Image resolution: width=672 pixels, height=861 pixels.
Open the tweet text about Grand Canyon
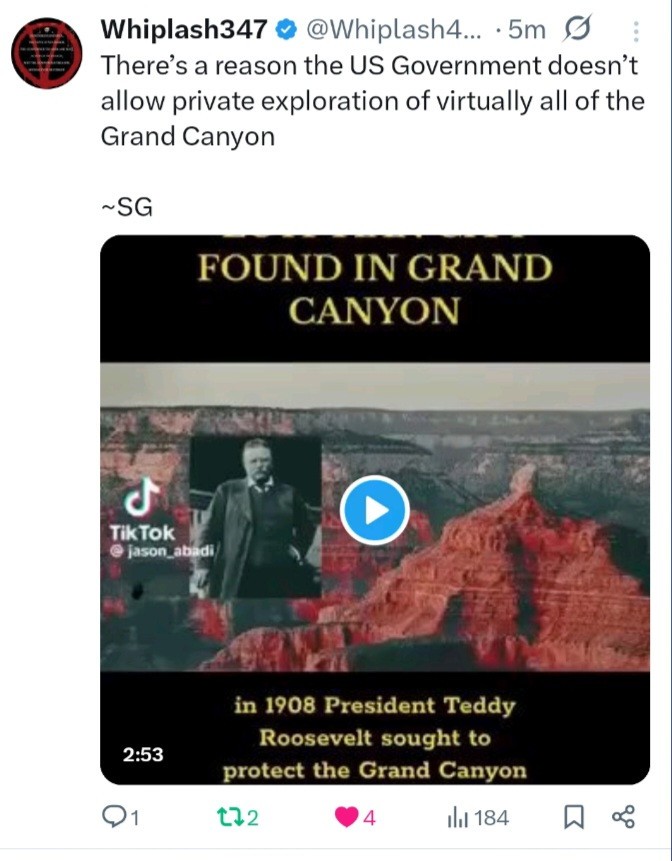coord(372,103)
